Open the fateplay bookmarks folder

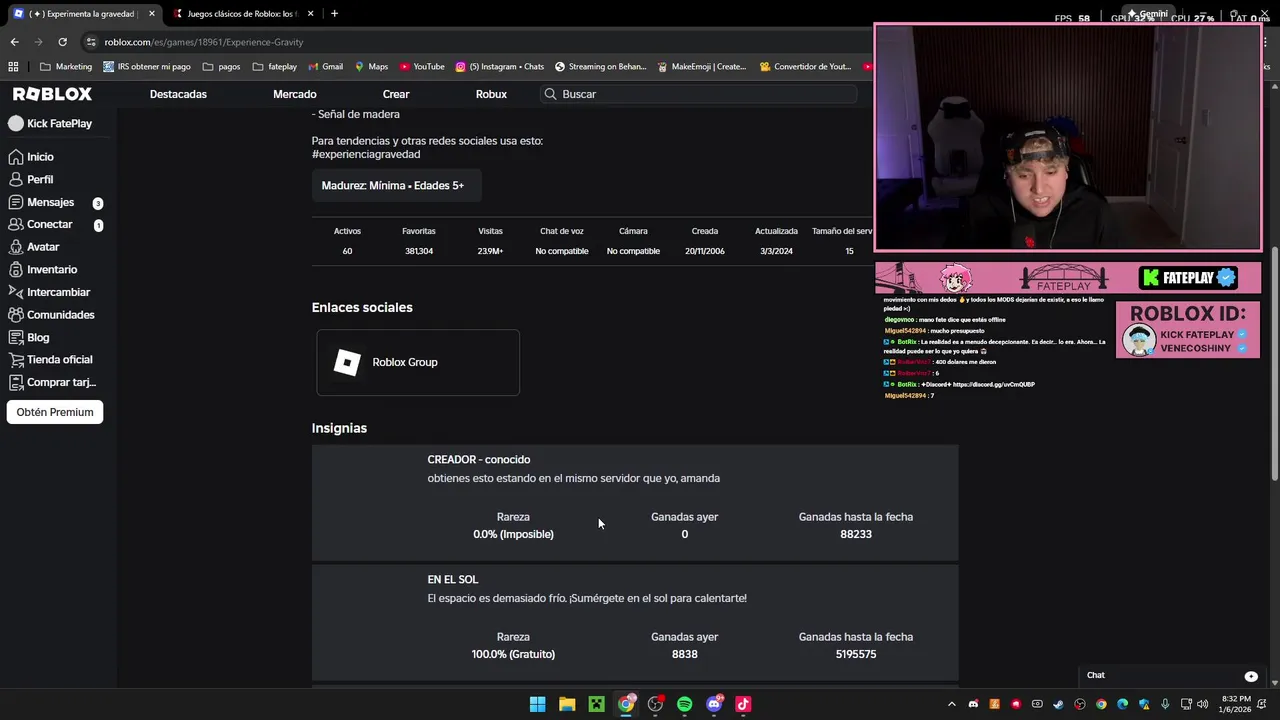(275, 67)
